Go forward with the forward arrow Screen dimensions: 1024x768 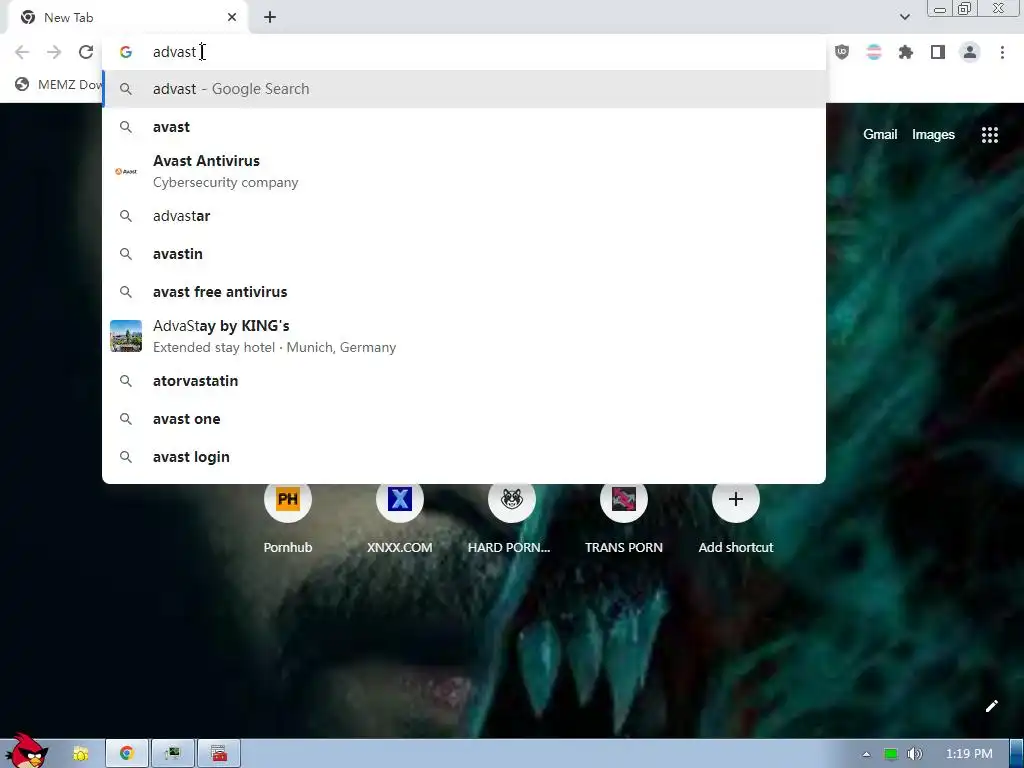tap(54, 52)
